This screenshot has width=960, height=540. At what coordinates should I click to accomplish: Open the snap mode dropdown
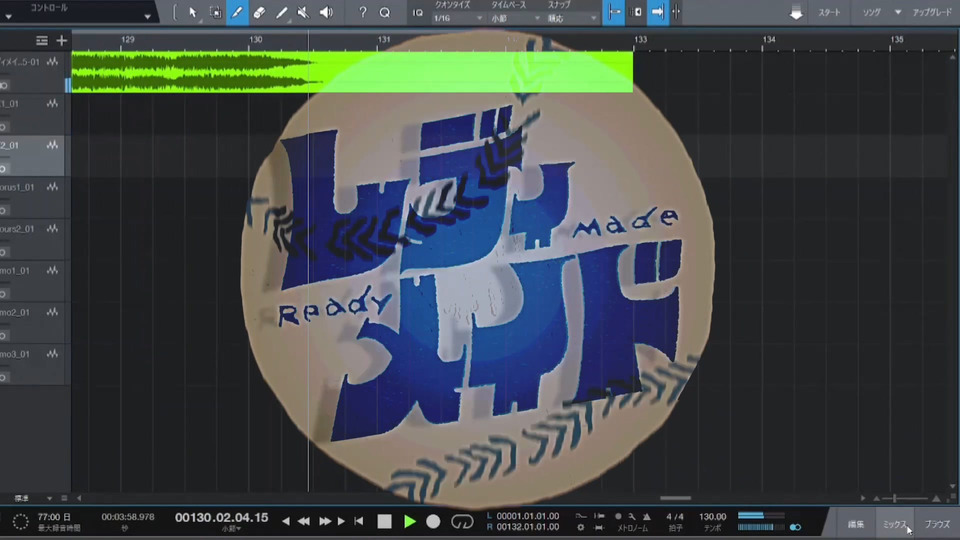pyautogui.click(x=572, y=18)
